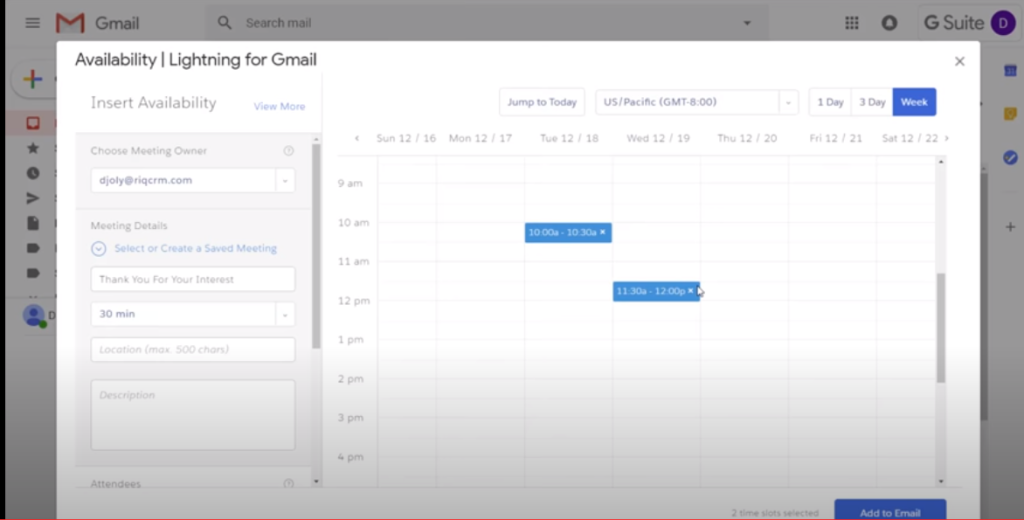Click the Add to Email button
The width and height of the screenshot is (1024, 520).
click(889, 511)
